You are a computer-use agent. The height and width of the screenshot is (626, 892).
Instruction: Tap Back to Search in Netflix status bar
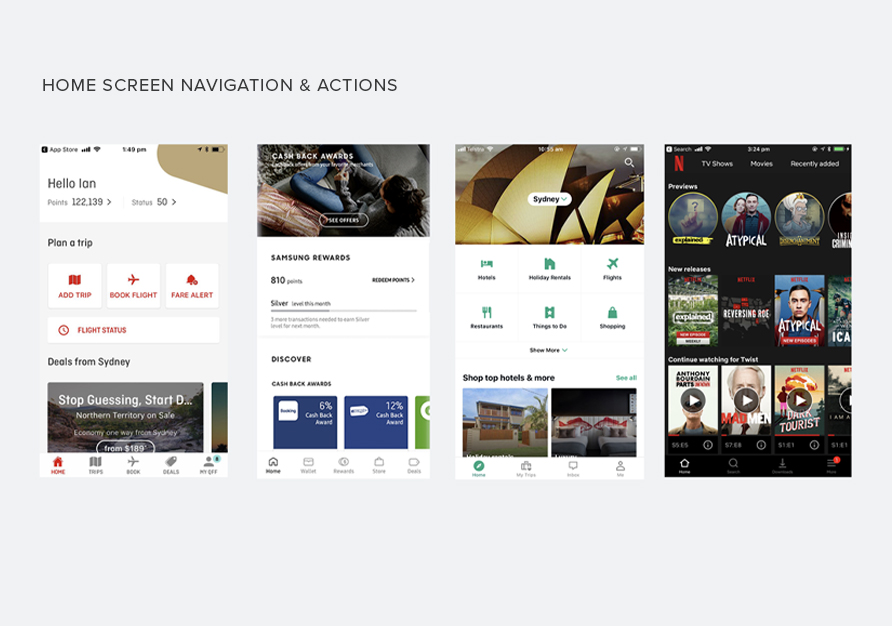pos(678,149)
